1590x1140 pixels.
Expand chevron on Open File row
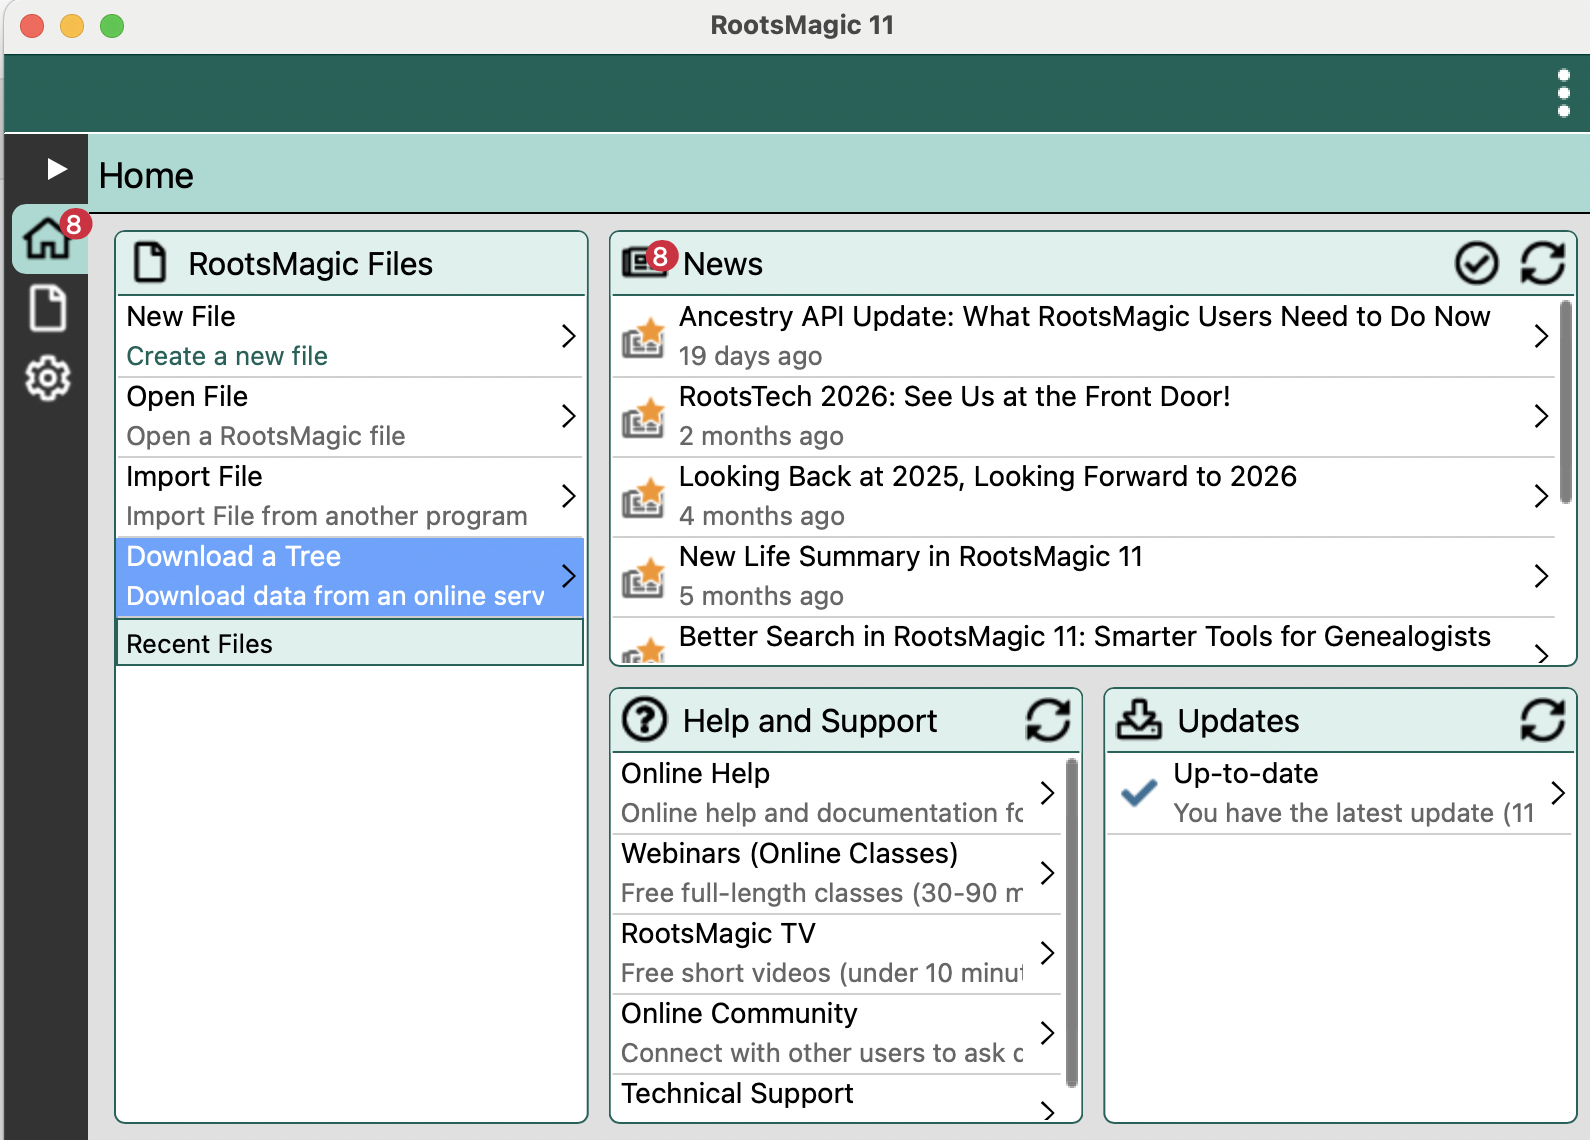click(x=568, y=416)
